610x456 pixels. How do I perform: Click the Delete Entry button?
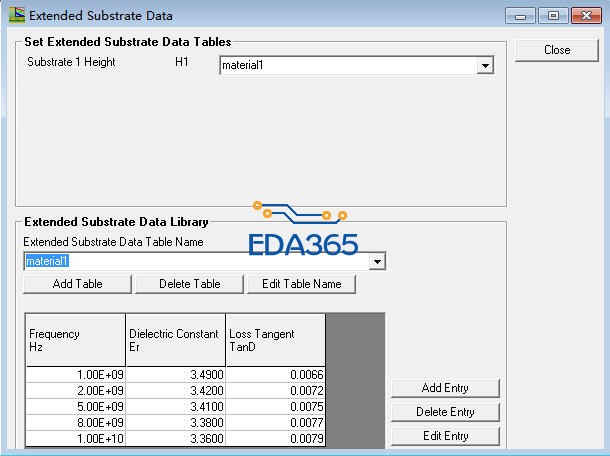[445, 412]
